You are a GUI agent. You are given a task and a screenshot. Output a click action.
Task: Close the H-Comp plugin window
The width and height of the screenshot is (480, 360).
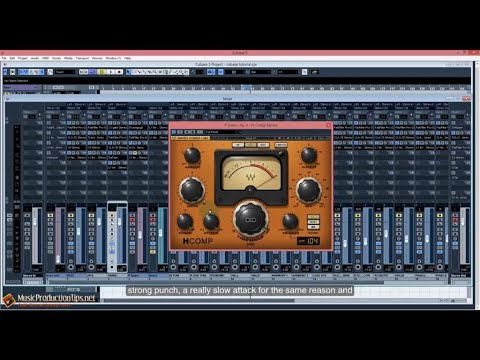coord(328,125)
